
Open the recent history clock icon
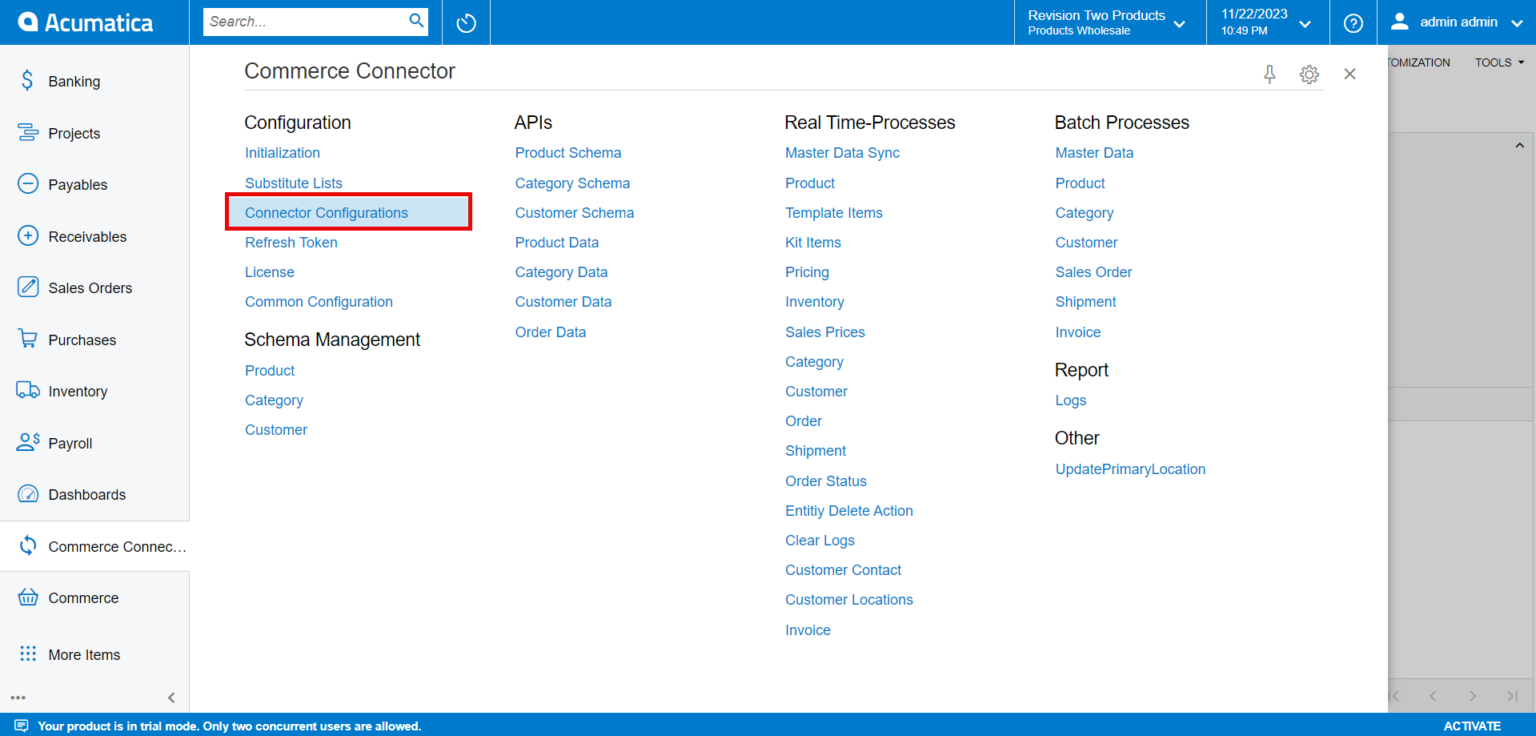tap(466, 22)
